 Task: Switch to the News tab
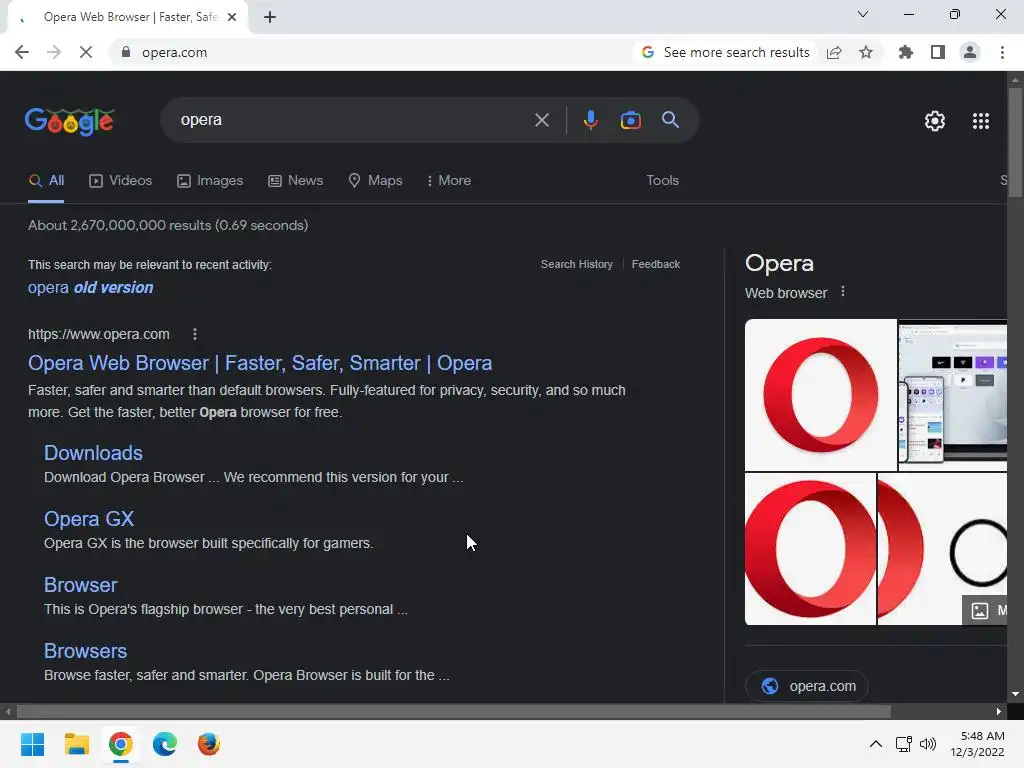click(295, 181)
